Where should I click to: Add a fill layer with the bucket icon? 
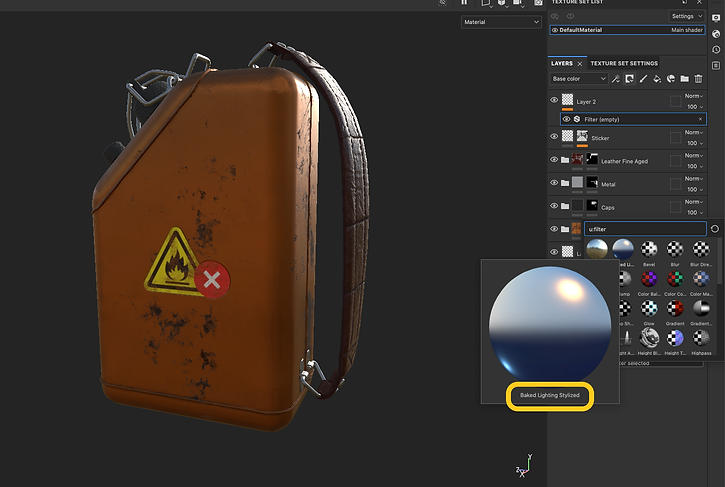(657, 79)
